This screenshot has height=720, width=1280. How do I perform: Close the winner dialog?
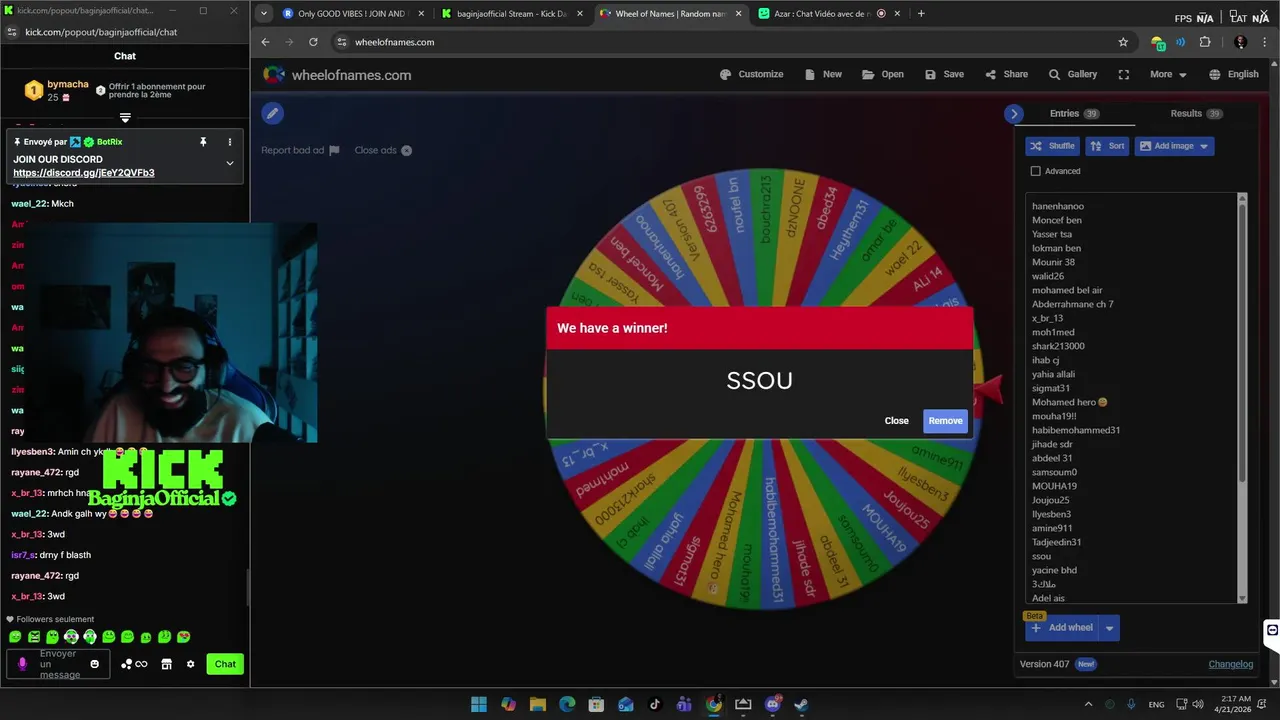(896, 421)
